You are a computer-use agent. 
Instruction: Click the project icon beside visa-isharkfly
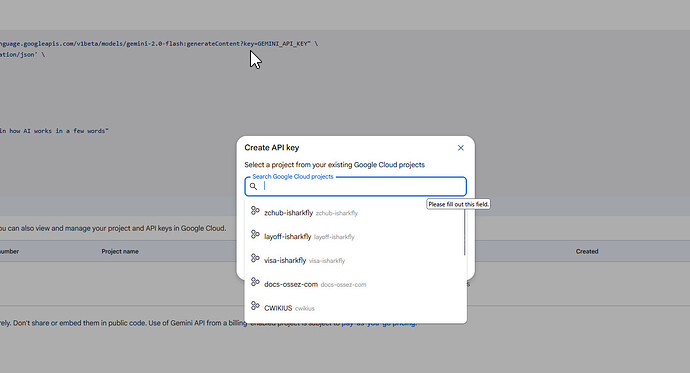pyautogui.click(x=255, y=258)
